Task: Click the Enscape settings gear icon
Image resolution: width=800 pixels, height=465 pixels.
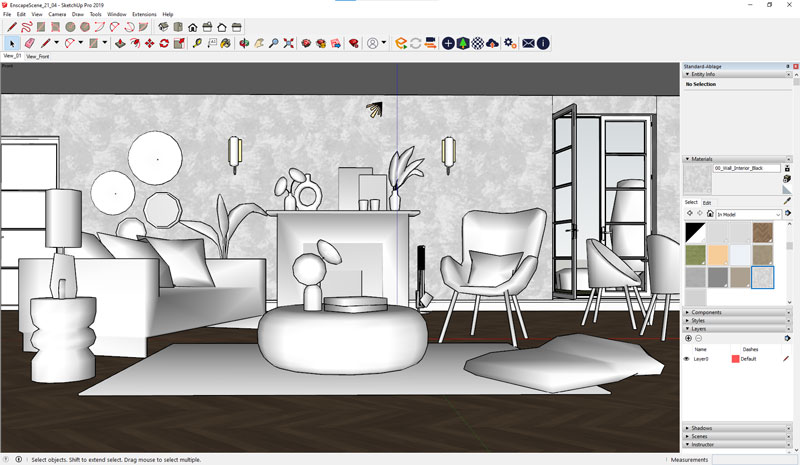Action: (510, 44)
